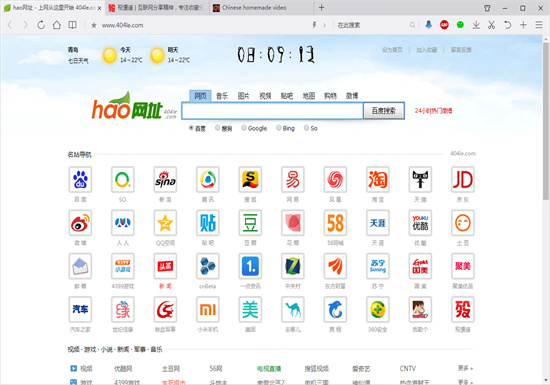Open the 七日天气 forecast link
550x385 pixels.
tap(78, 61)
